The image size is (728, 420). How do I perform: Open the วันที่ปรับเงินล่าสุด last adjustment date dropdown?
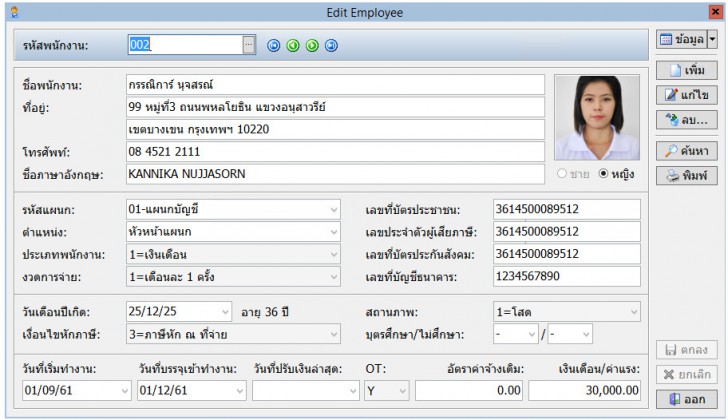353,391
